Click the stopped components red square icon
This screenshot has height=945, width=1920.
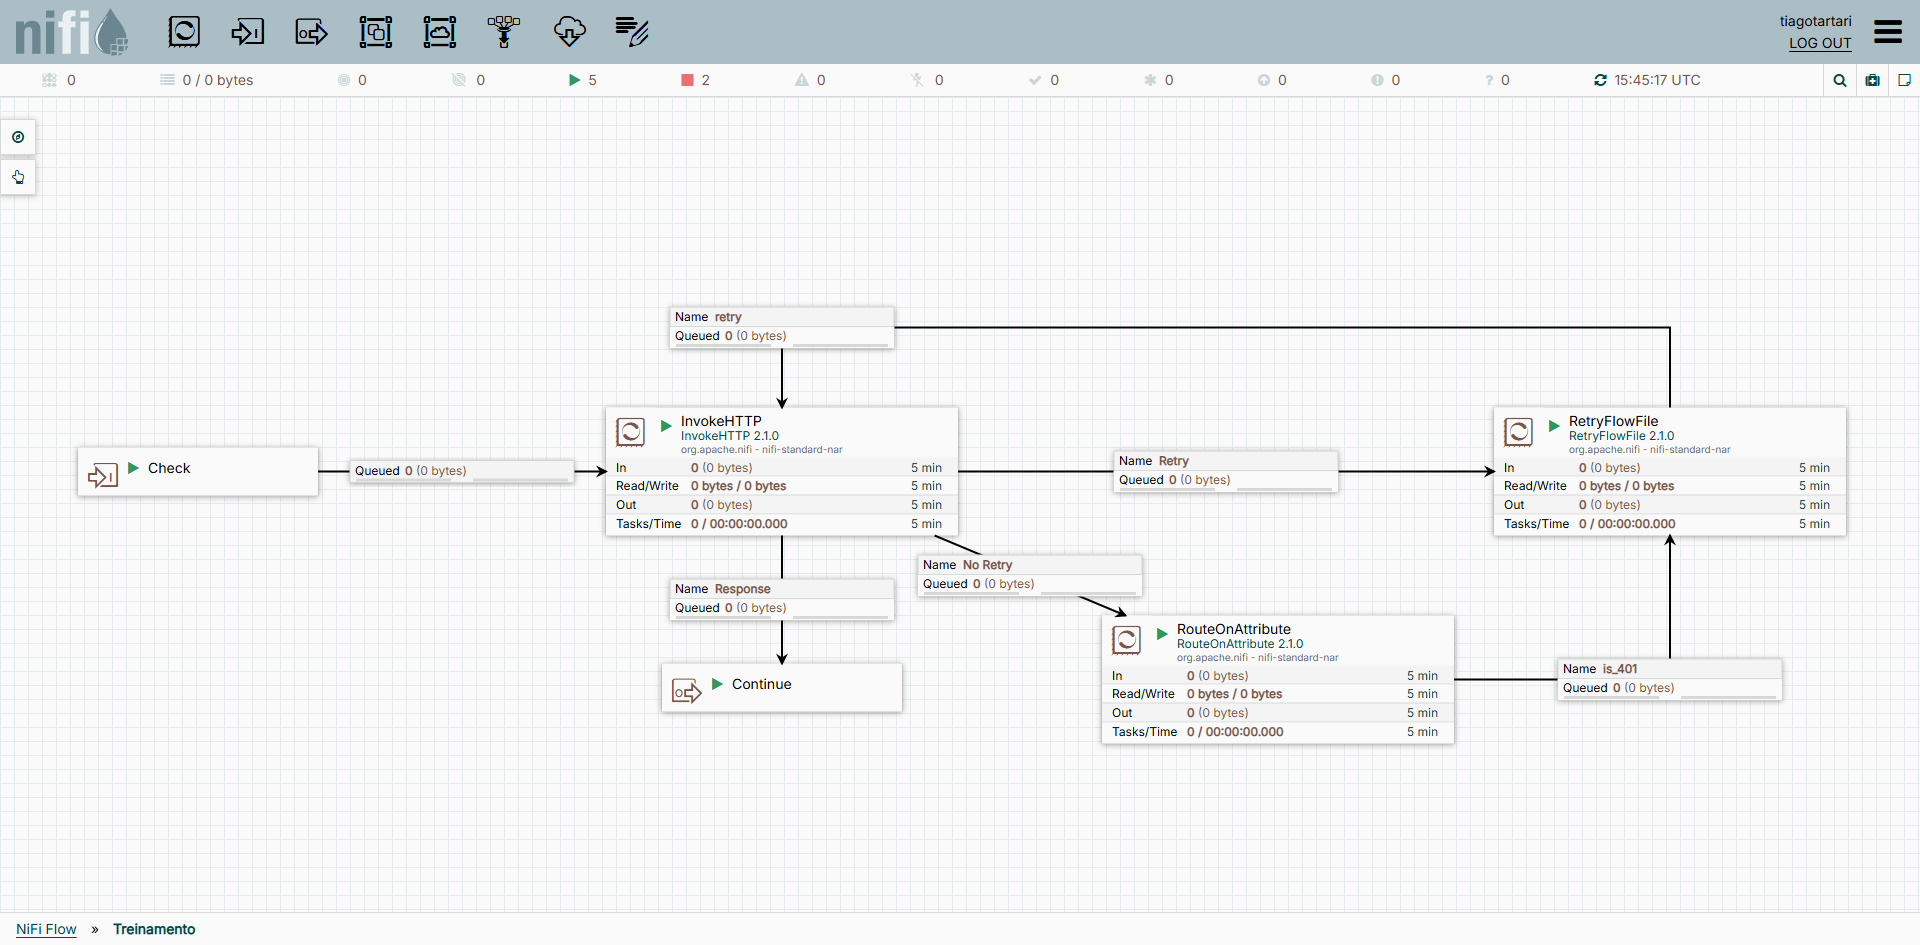687,80
